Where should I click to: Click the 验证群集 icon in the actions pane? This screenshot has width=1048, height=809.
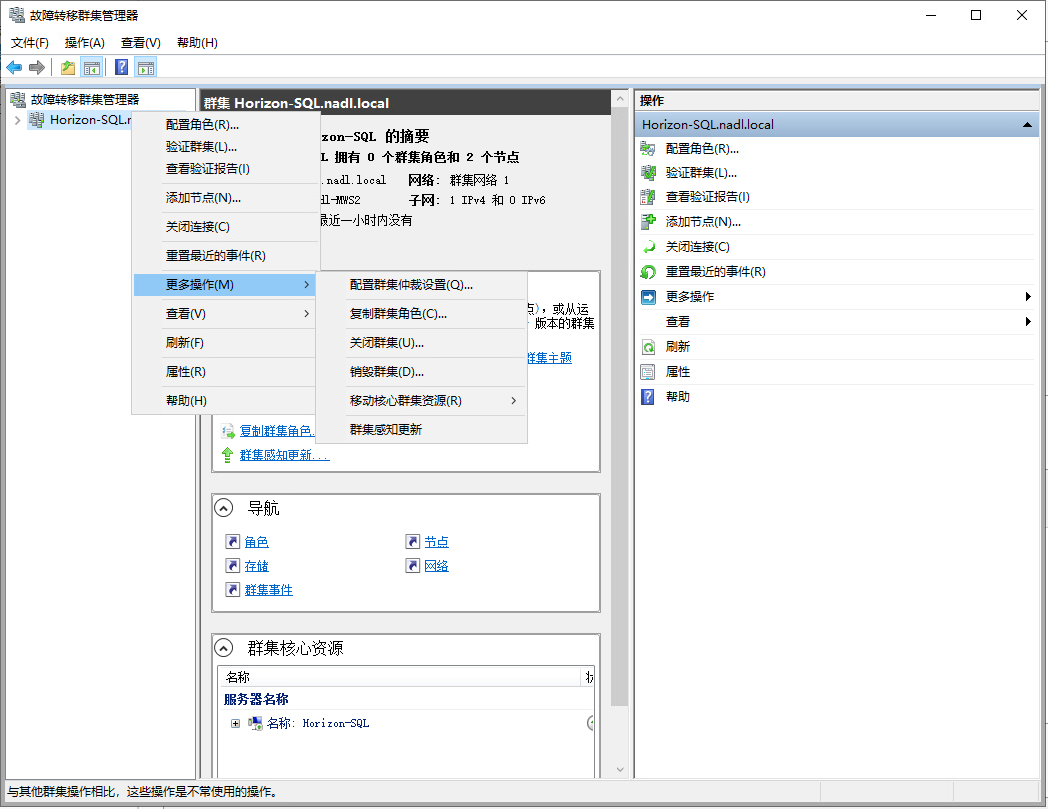pos(648,172)
